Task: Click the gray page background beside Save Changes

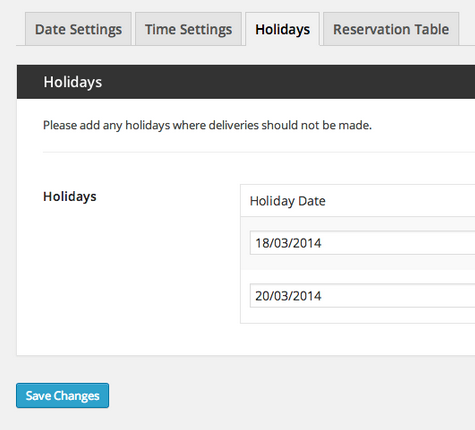Action: coord(267,395)
